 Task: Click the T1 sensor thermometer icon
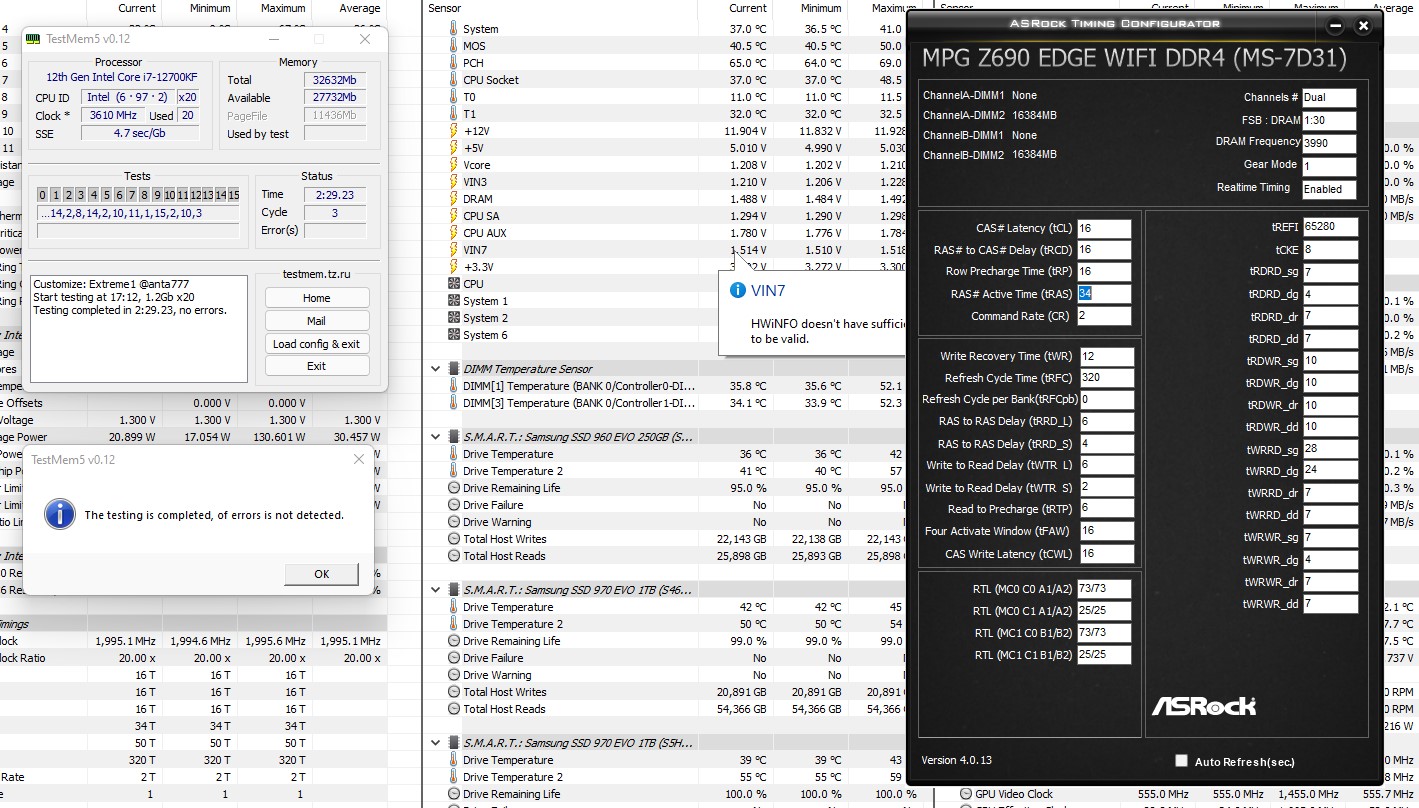453,114
